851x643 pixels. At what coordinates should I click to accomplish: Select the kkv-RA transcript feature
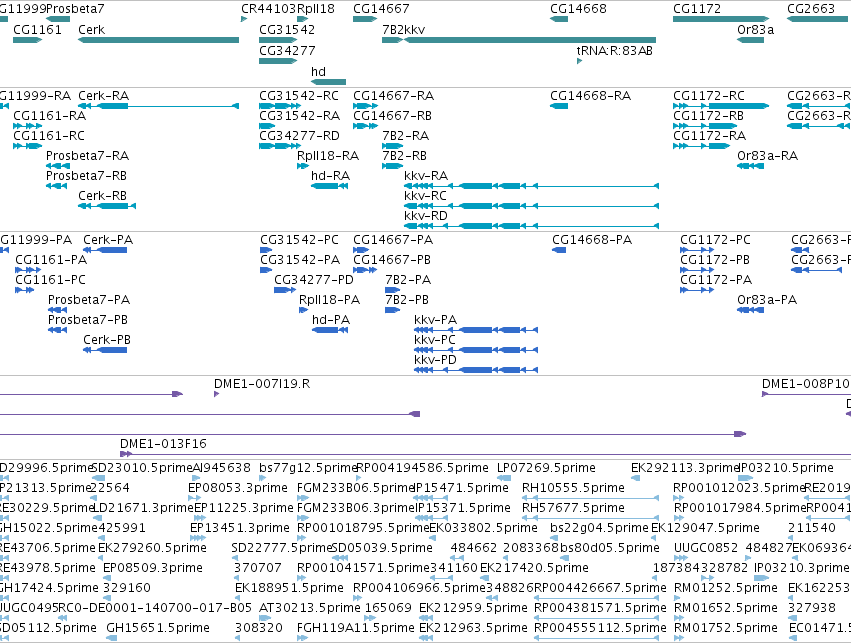coord(531,186)
